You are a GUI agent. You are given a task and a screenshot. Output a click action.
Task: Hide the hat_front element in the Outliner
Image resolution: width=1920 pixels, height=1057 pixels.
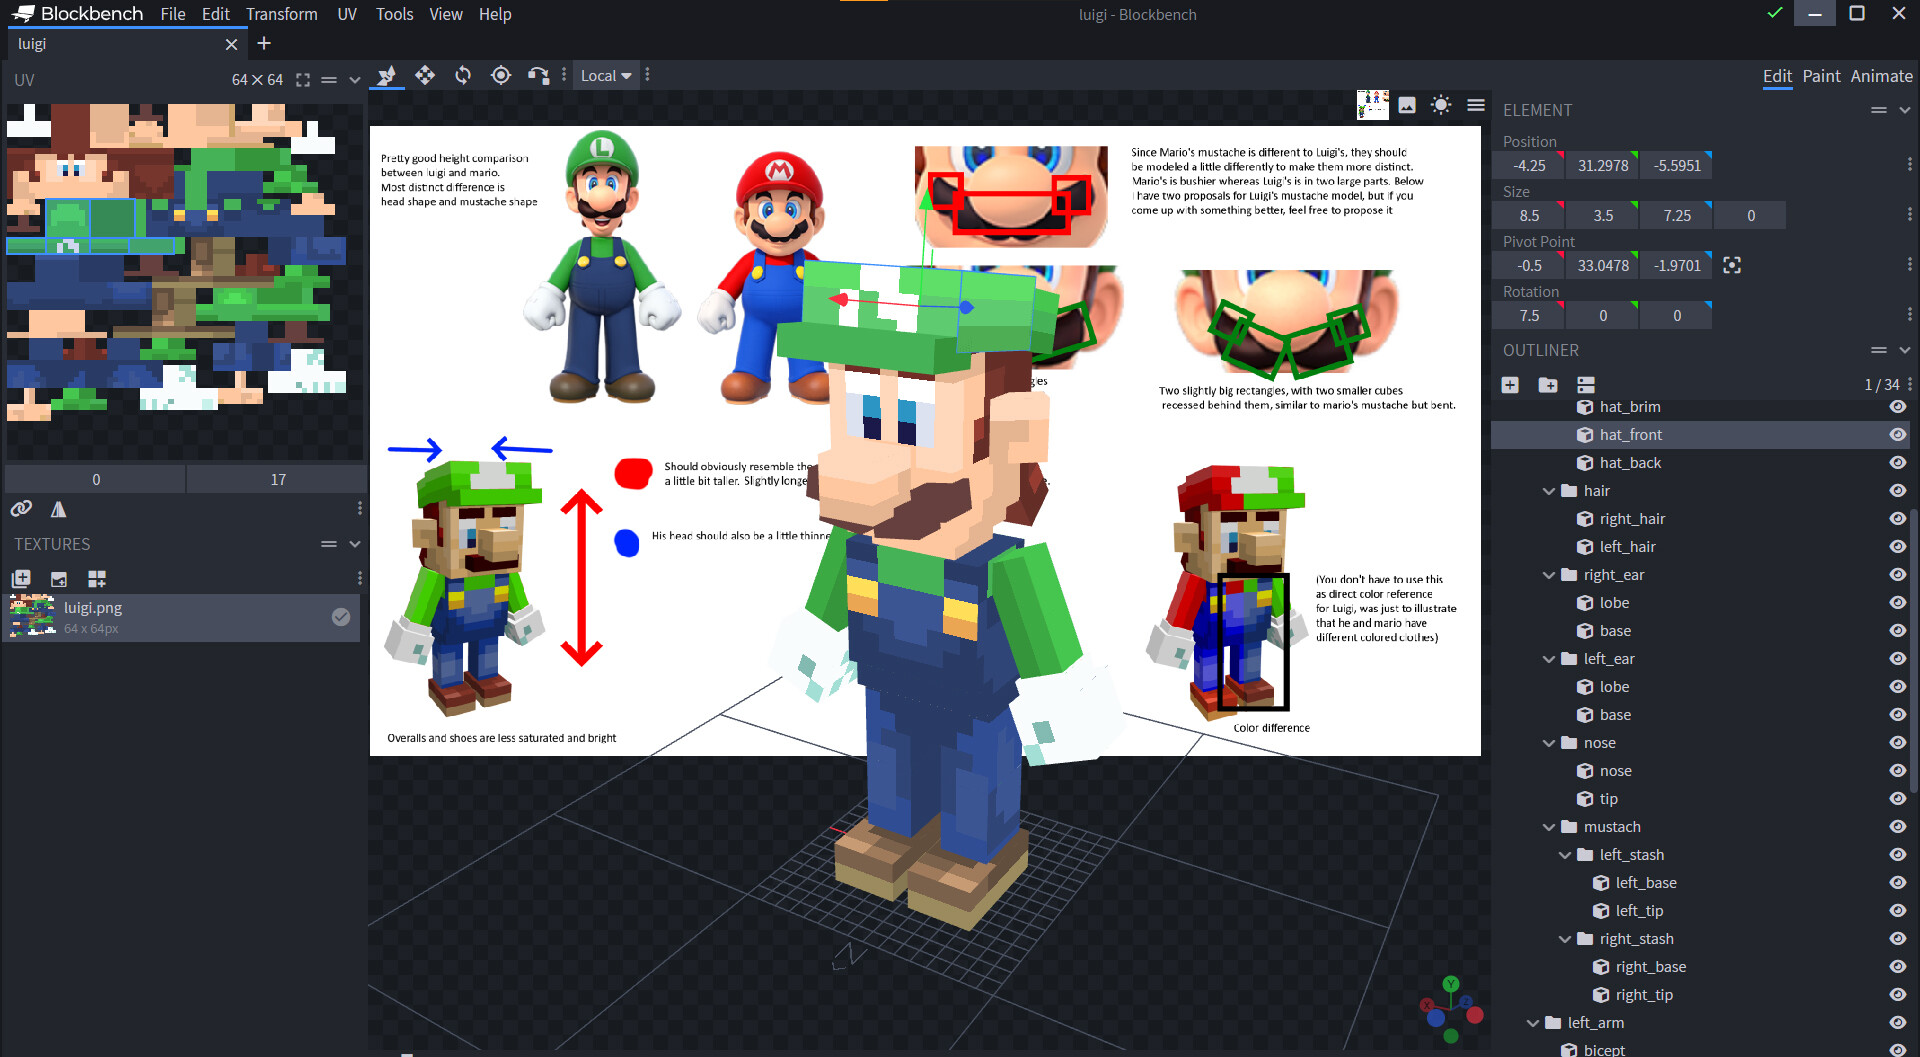(x=1897, y=434)
